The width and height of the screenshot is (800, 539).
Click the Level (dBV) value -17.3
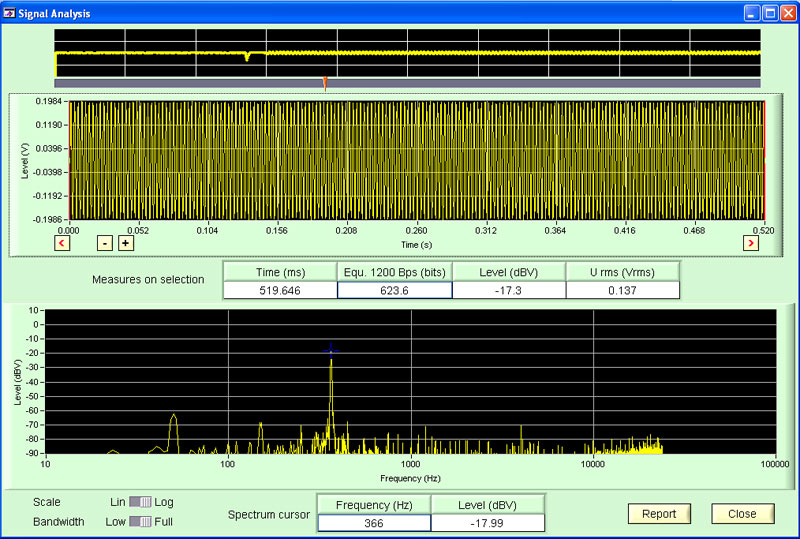point(509,290)
